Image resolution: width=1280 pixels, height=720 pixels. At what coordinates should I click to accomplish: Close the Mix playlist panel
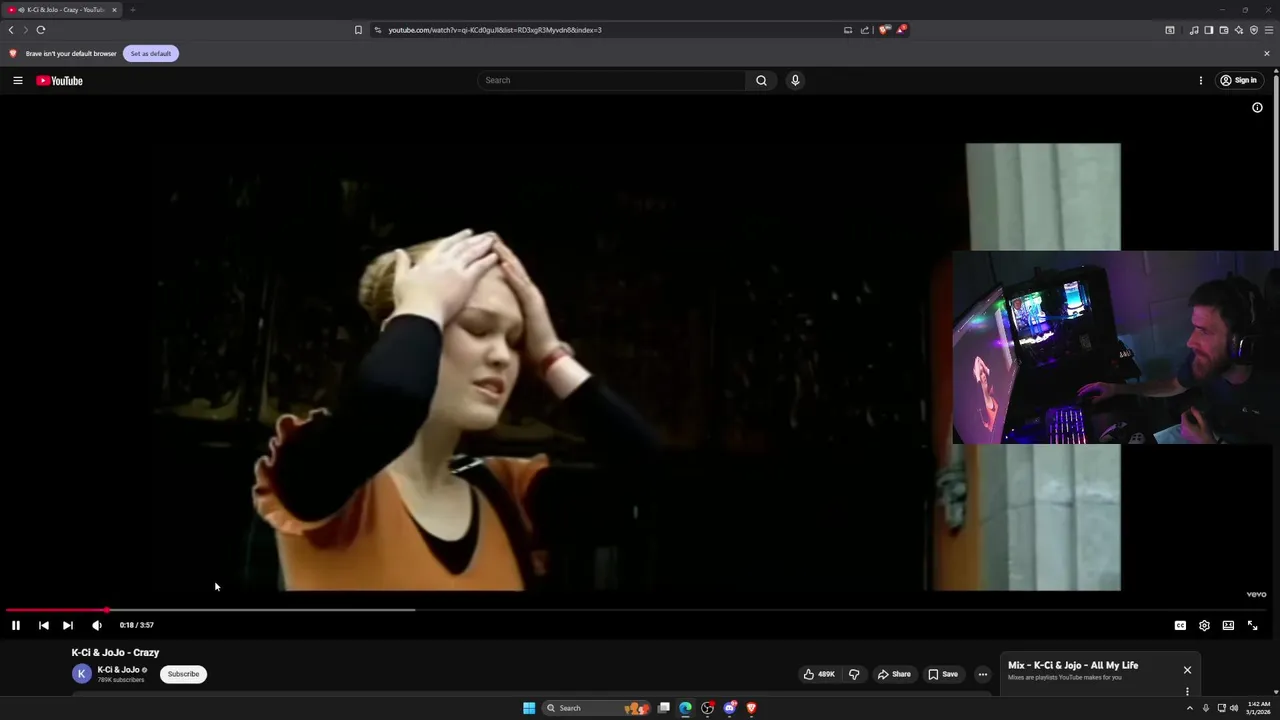point(1187,670)
